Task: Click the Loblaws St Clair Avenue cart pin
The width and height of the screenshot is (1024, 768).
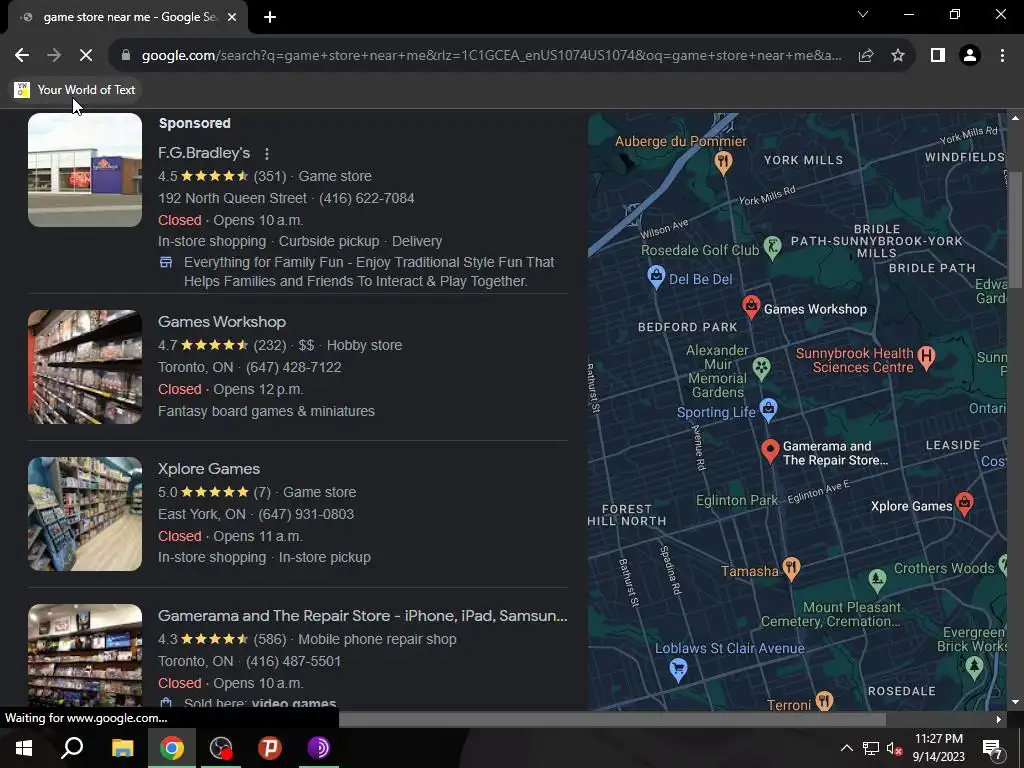Action: click(678, 669)
